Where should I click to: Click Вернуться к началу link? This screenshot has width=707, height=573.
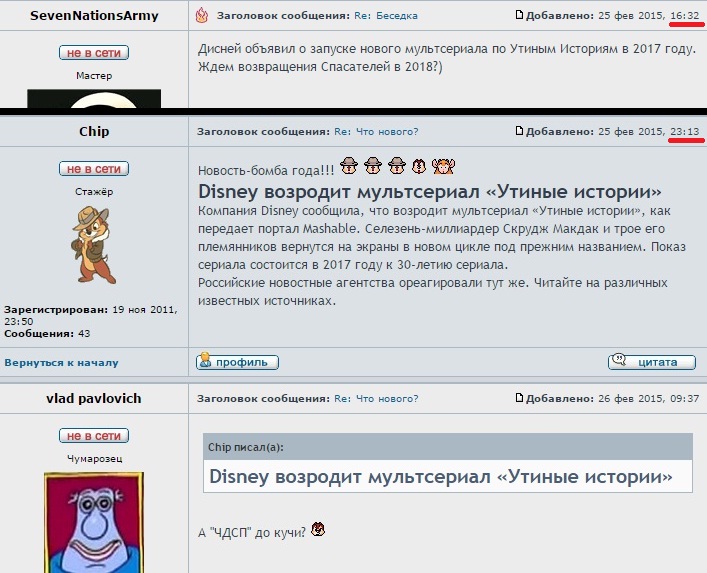point(61,362)
